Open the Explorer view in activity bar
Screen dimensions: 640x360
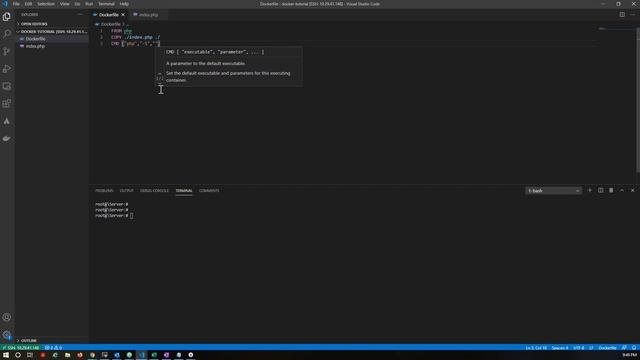click(7, 16)
